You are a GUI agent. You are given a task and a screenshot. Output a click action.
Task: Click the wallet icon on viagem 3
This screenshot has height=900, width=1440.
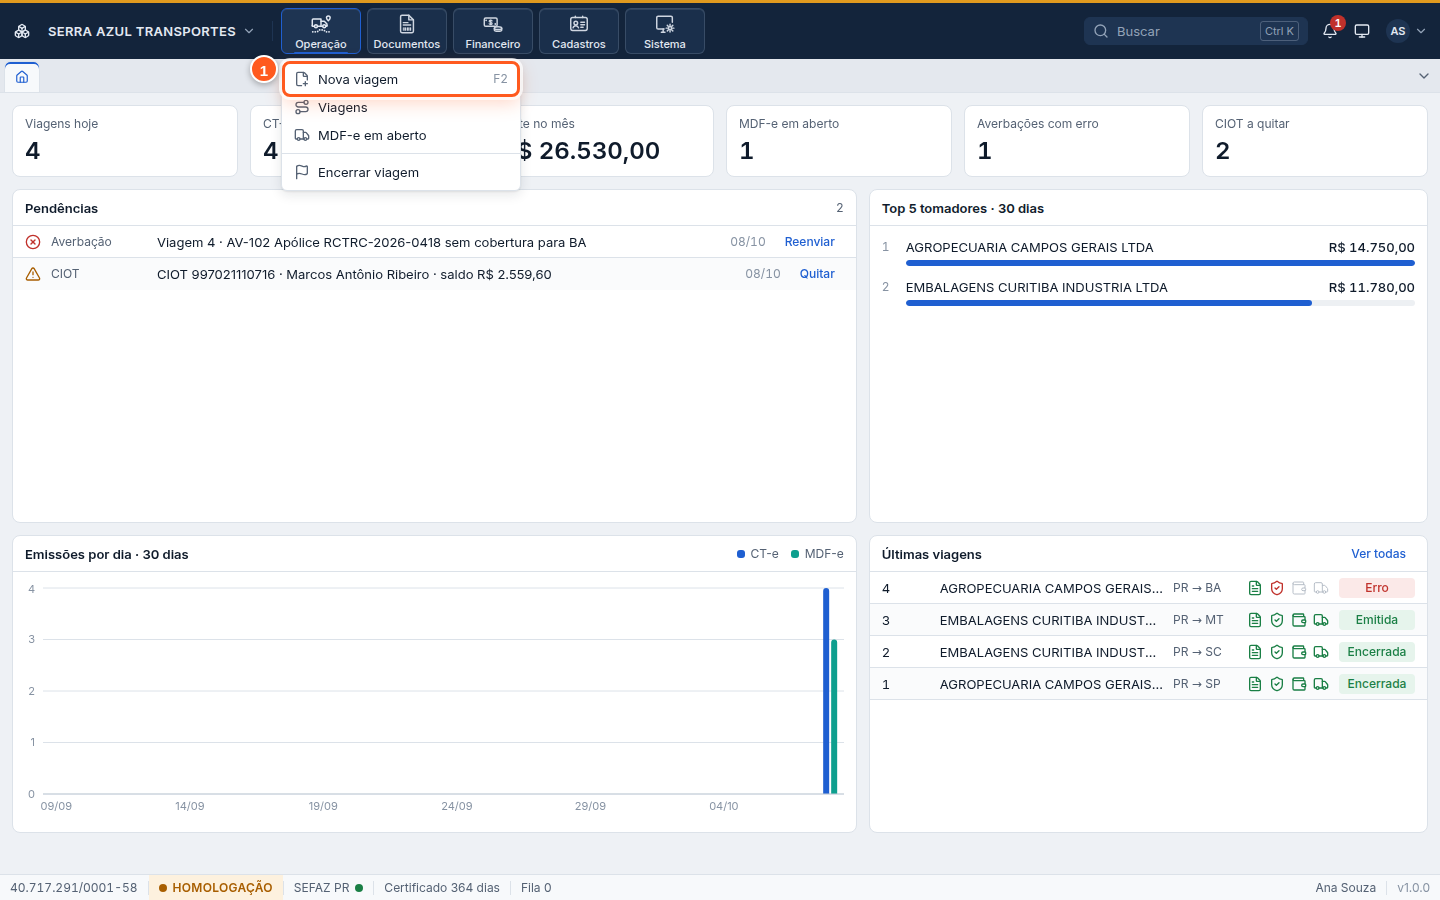(1299, 620)
